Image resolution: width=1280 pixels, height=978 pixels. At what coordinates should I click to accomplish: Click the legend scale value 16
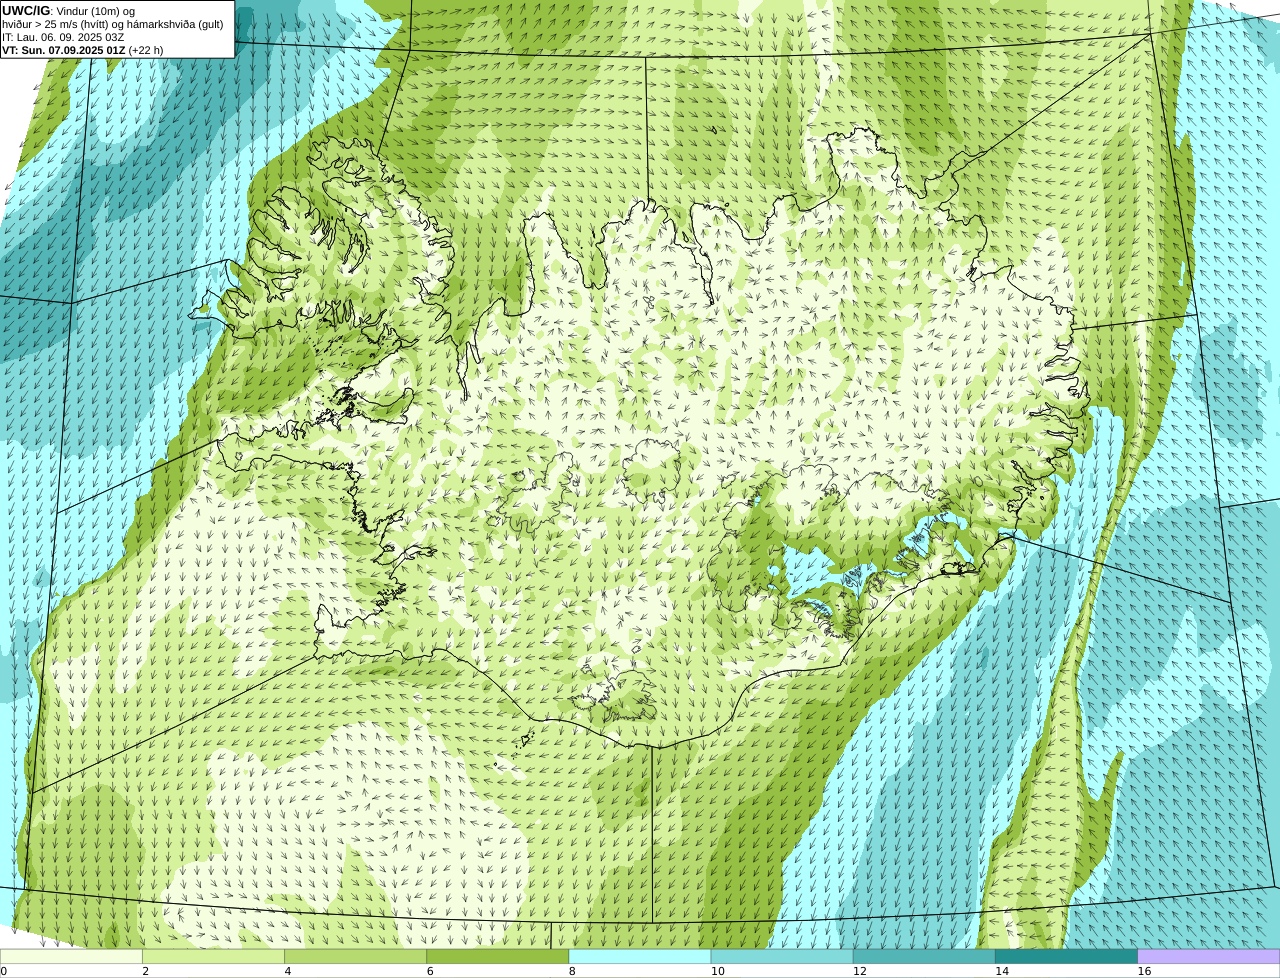point(1144,971)
